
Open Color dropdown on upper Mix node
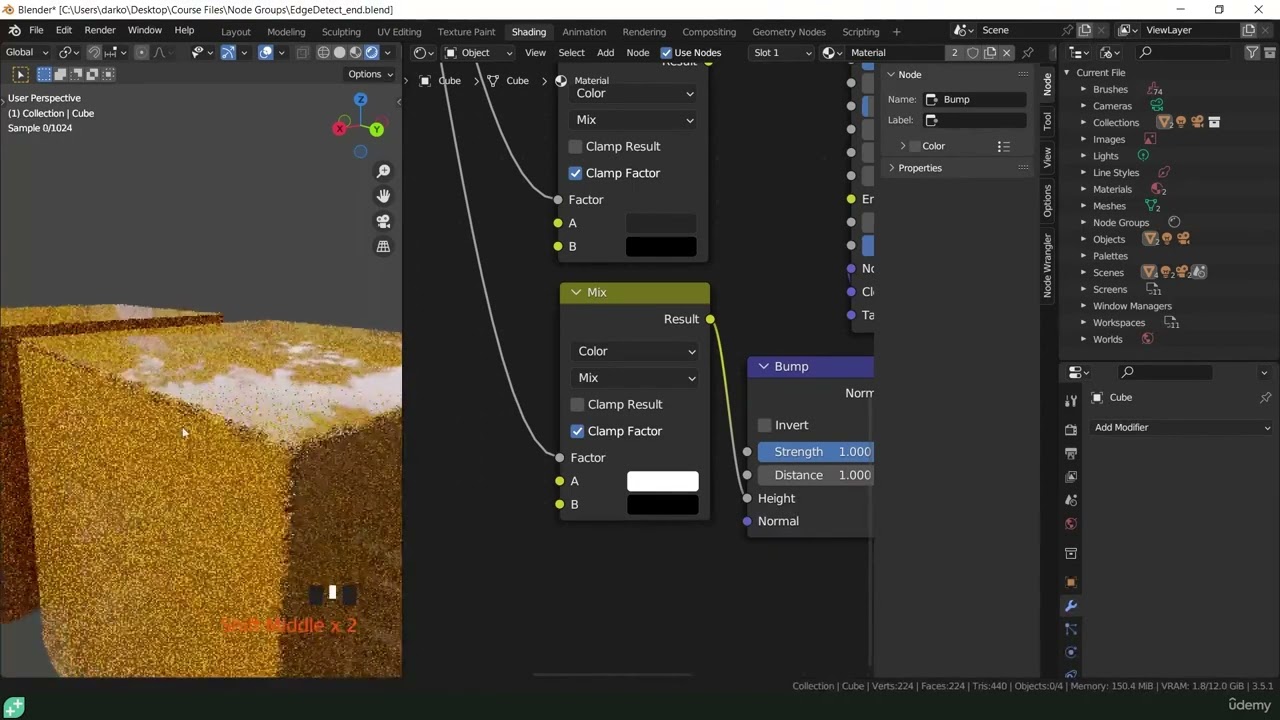point(634,93)
